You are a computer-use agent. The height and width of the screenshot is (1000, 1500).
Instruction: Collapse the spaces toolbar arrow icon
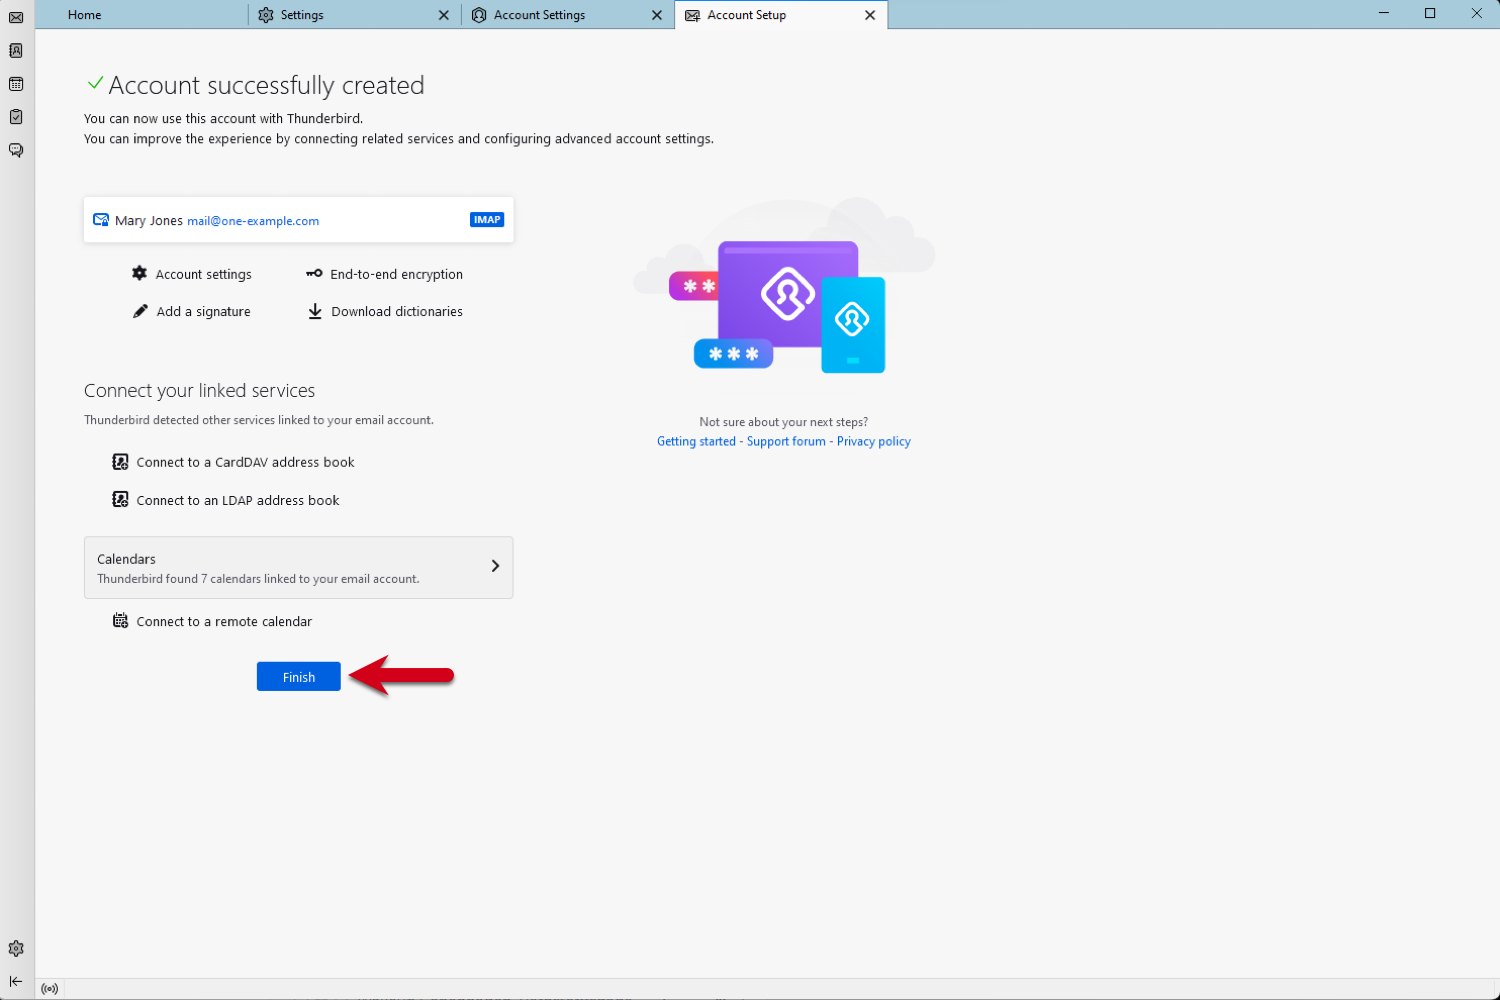(x=16, y=981)
